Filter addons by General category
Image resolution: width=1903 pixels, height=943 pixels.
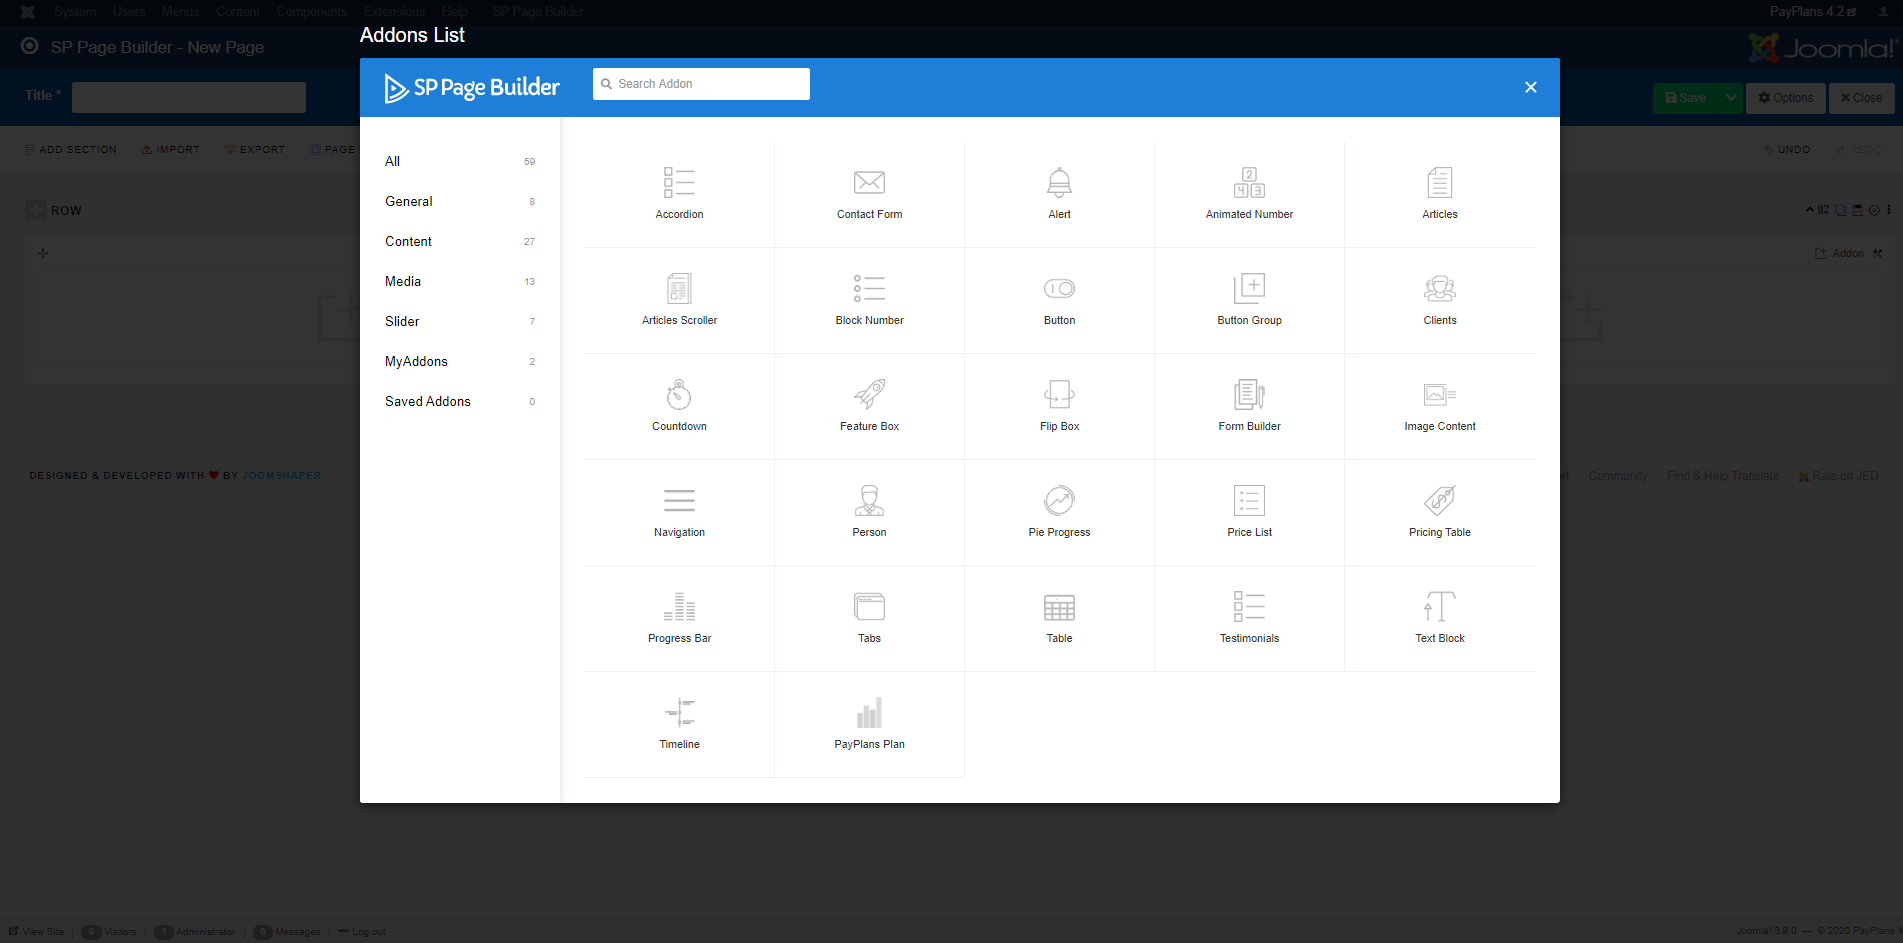click(460, 201)
